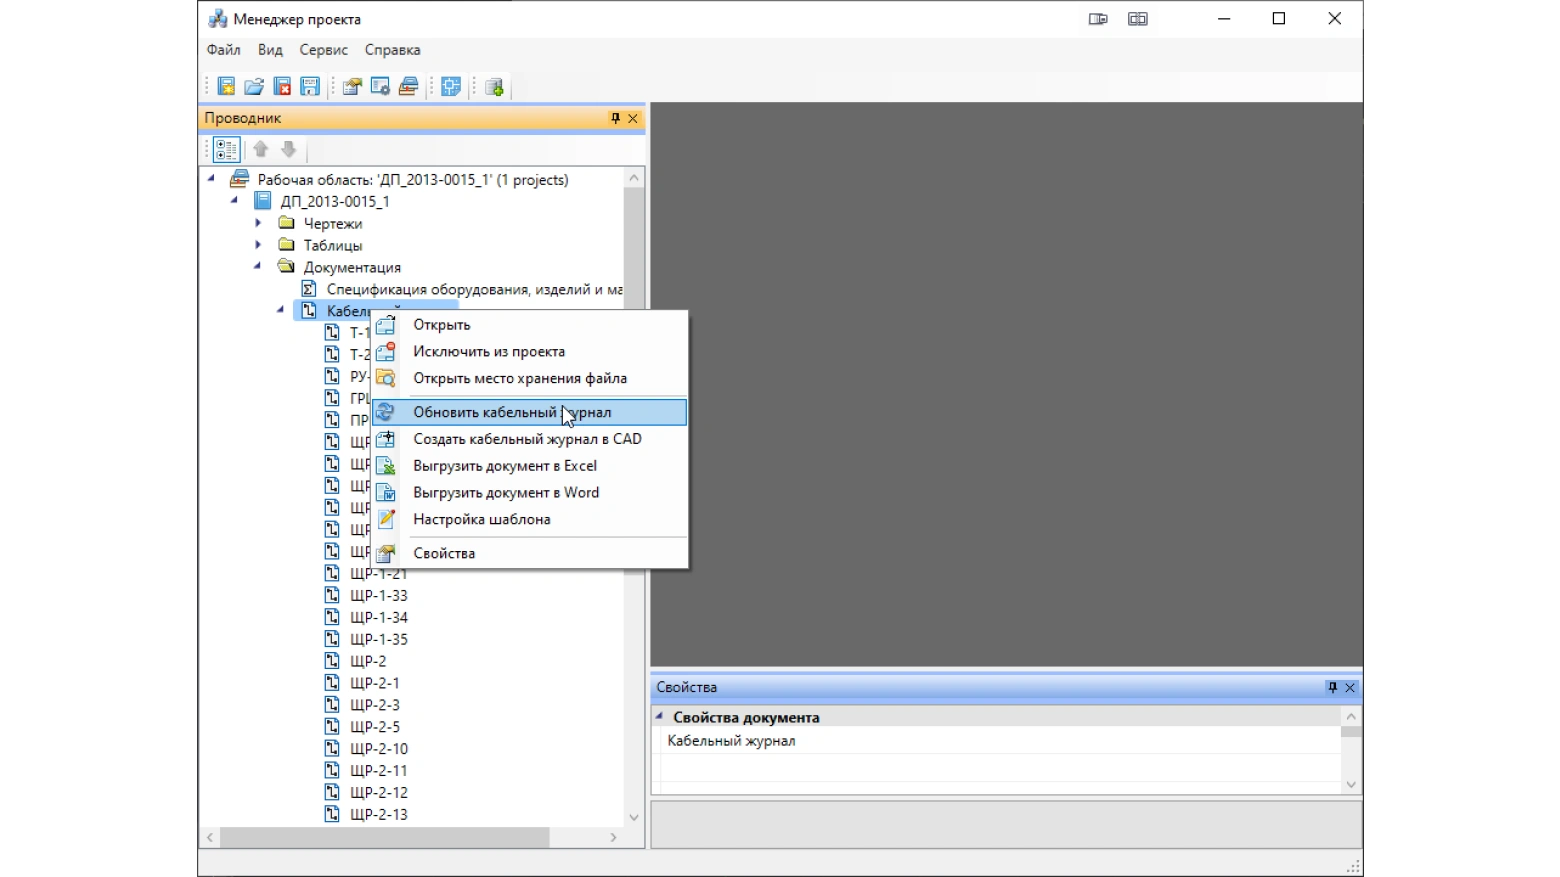This screenshot has height=877, width=1560.
Task: Select Создать кабельный журнал в CAD
Action: [x=530, y=439]
